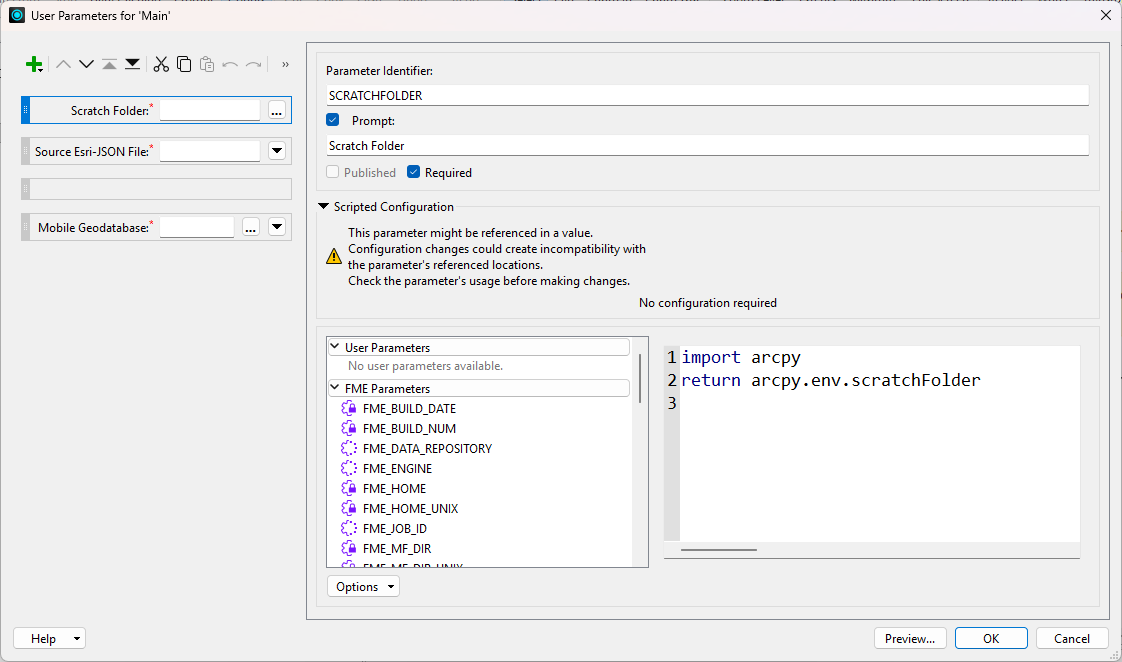Viewport: 1122px width, 662px height.
Task: Click "No configuration required" text
Action: tap(708, 303)
